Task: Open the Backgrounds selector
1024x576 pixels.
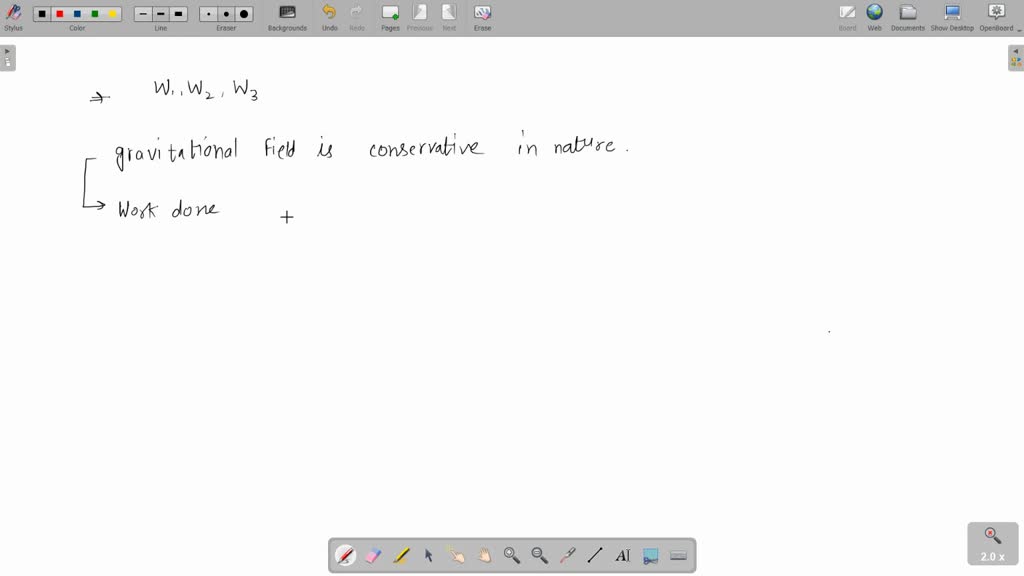Action: coord(287,16)
